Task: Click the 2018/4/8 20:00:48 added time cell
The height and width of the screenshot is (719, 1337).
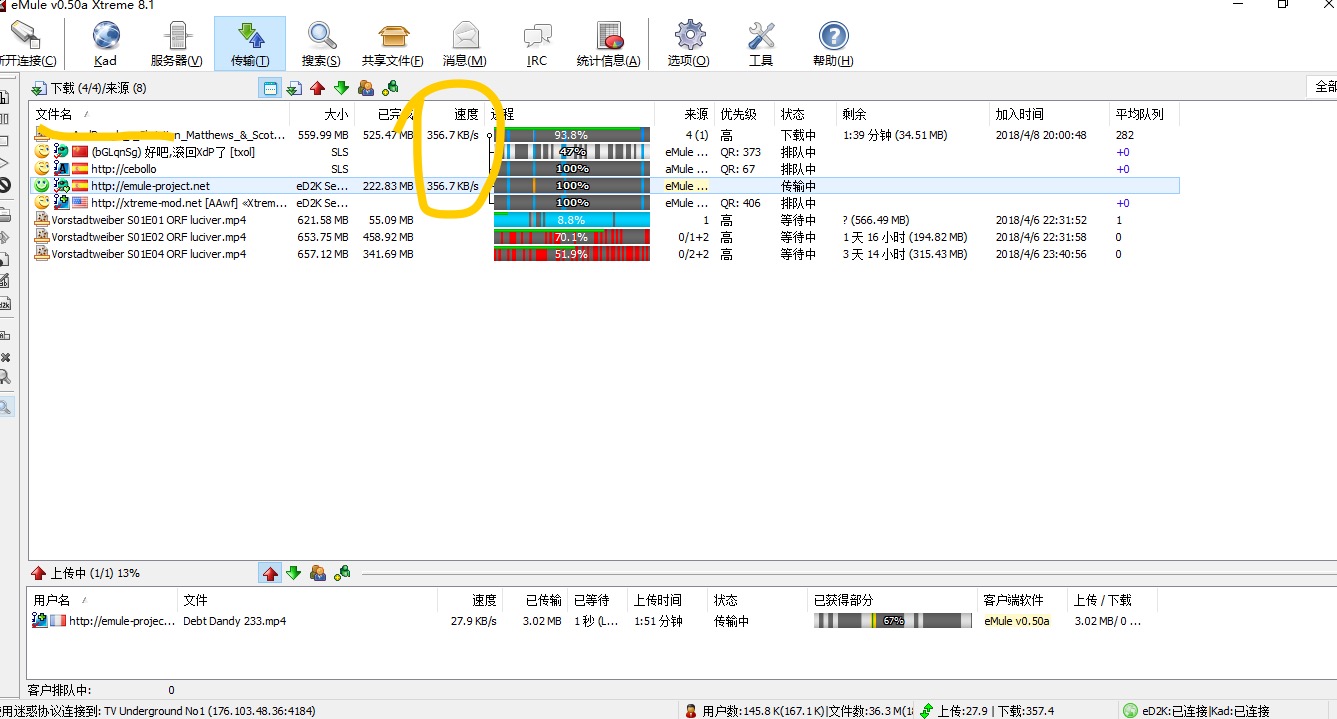Action: tap(1041, 135)
